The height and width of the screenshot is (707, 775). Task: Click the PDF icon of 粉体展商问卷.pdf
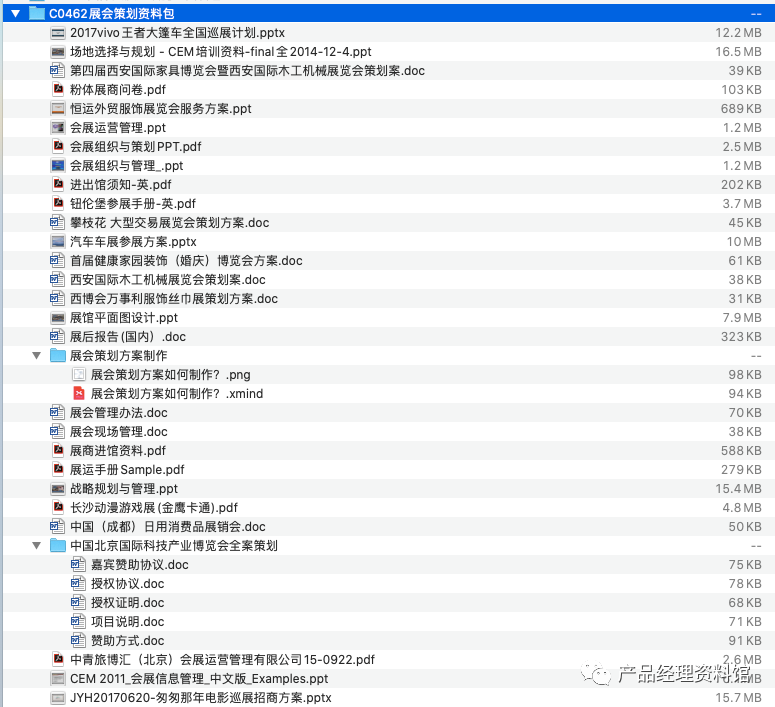click(x=58, y=89)
